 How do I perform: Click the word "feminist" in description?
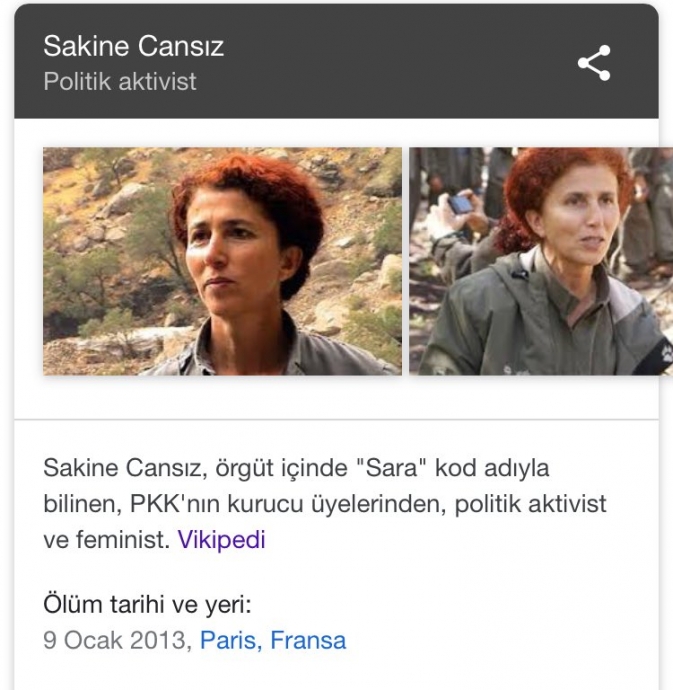pyautogui.click(x=121, y=539)
